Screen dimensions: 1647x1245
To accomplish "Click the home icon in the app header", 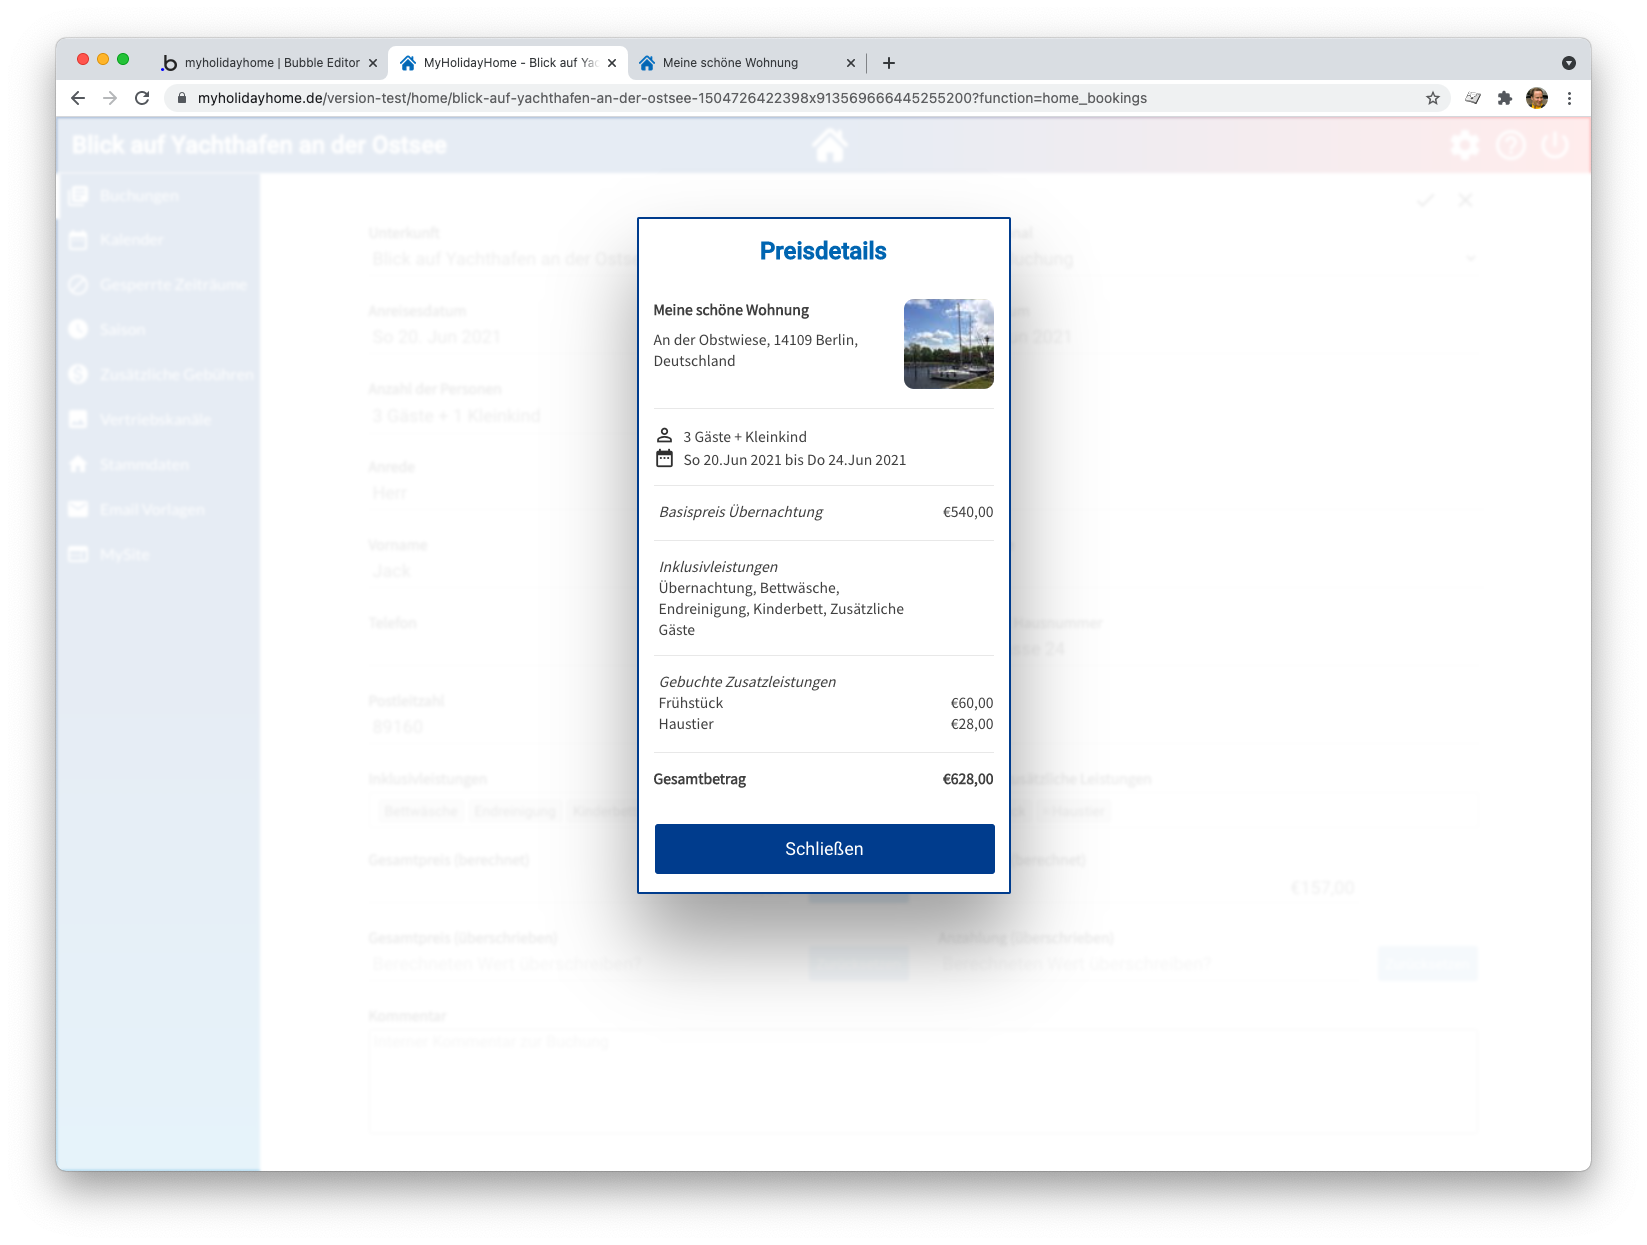I will [x=829, y=146].
